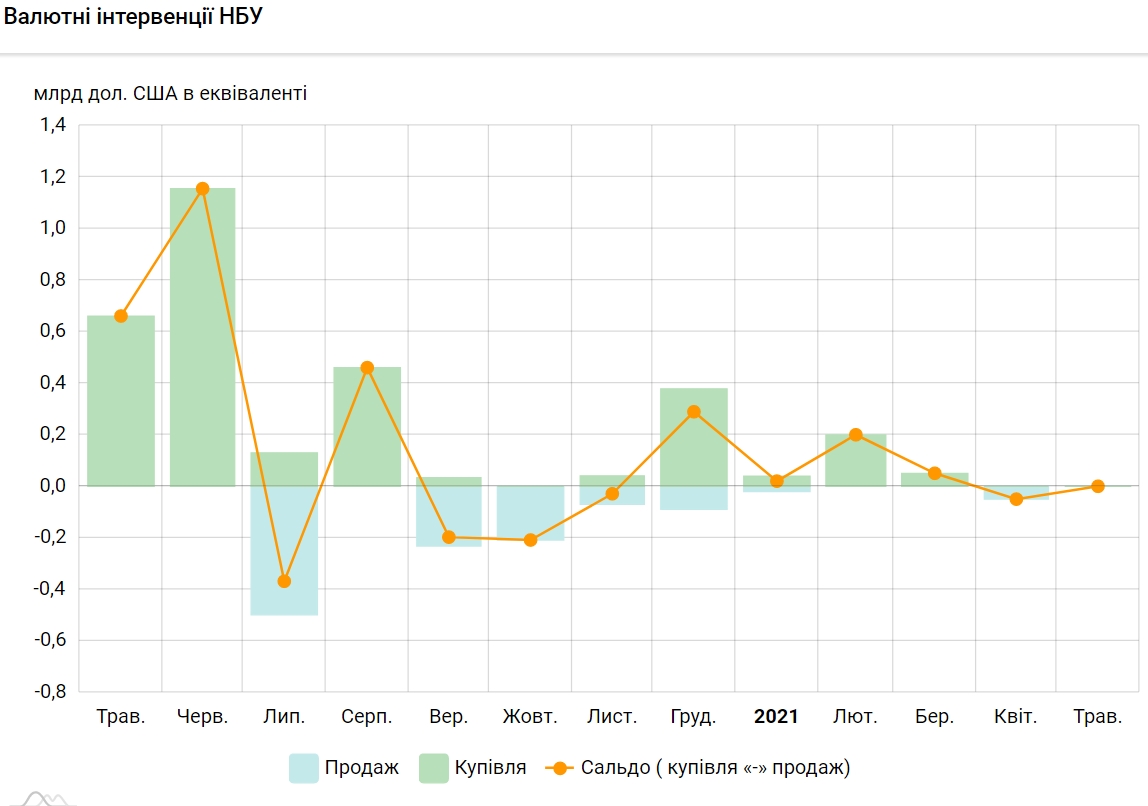Click the orange Сальдо legend marker

(559, 768)
